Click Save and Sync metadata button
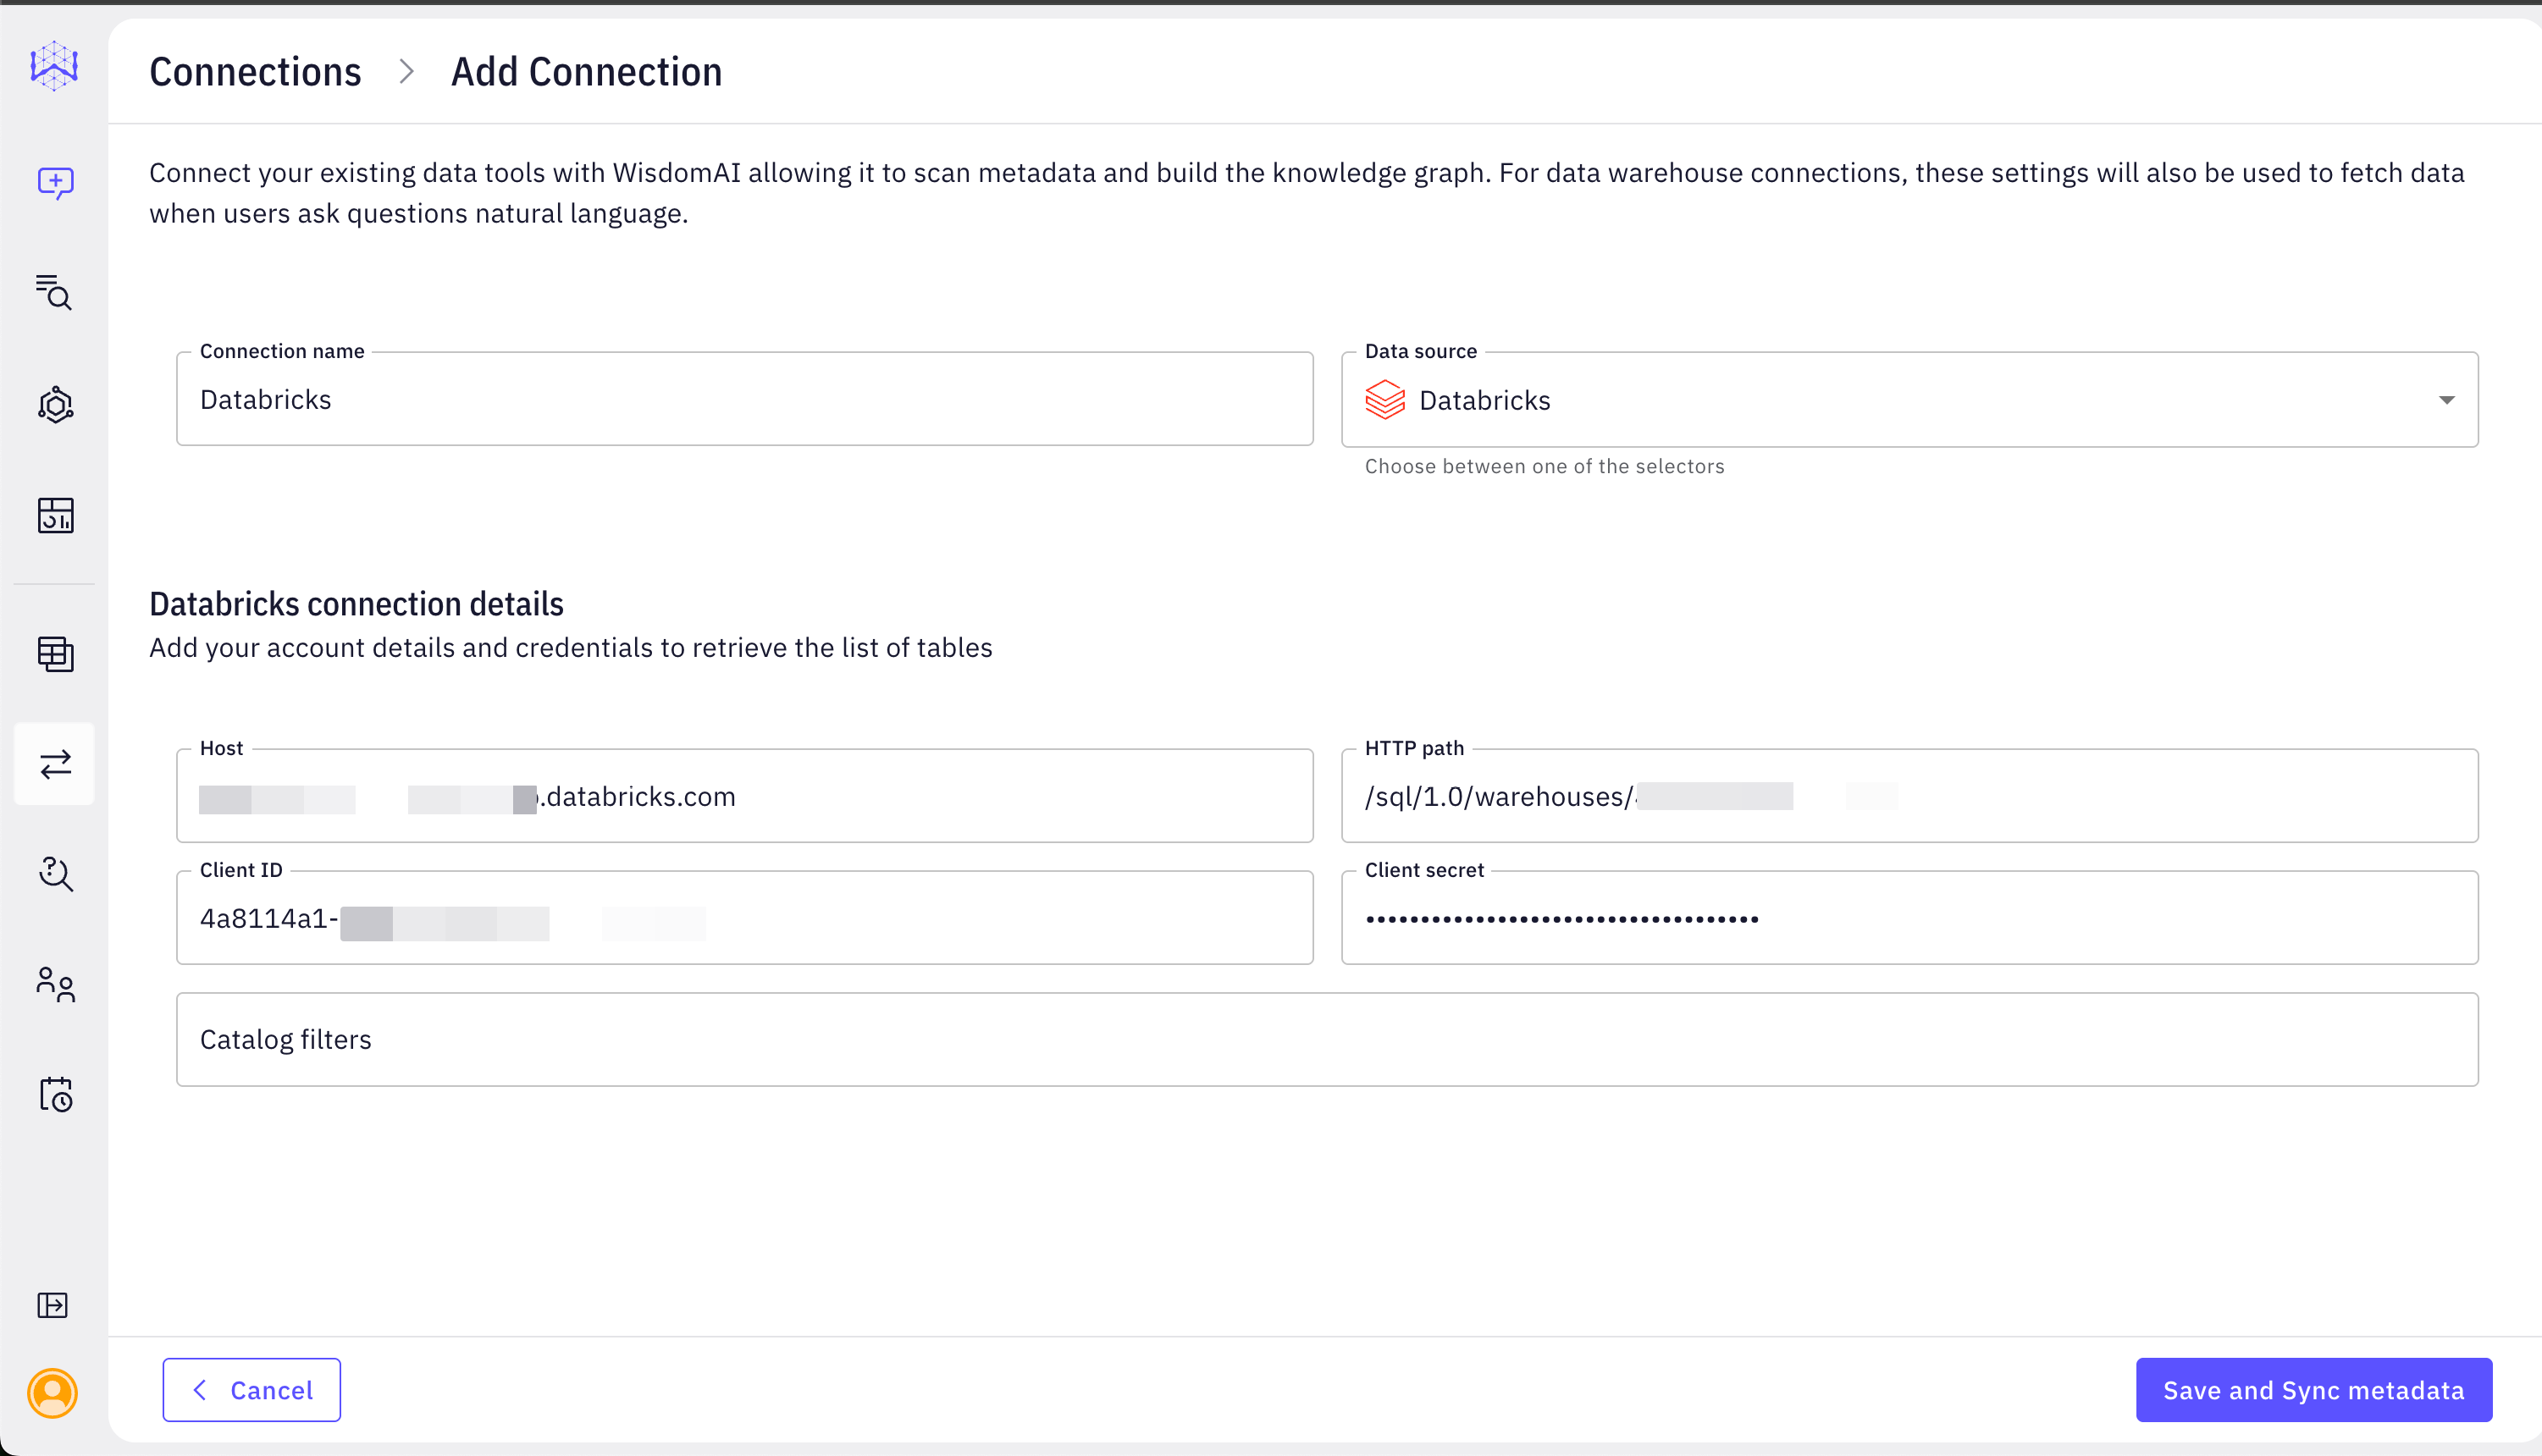The height and width of the screenshot is (1456, 2542). tap(2314, 1390)
